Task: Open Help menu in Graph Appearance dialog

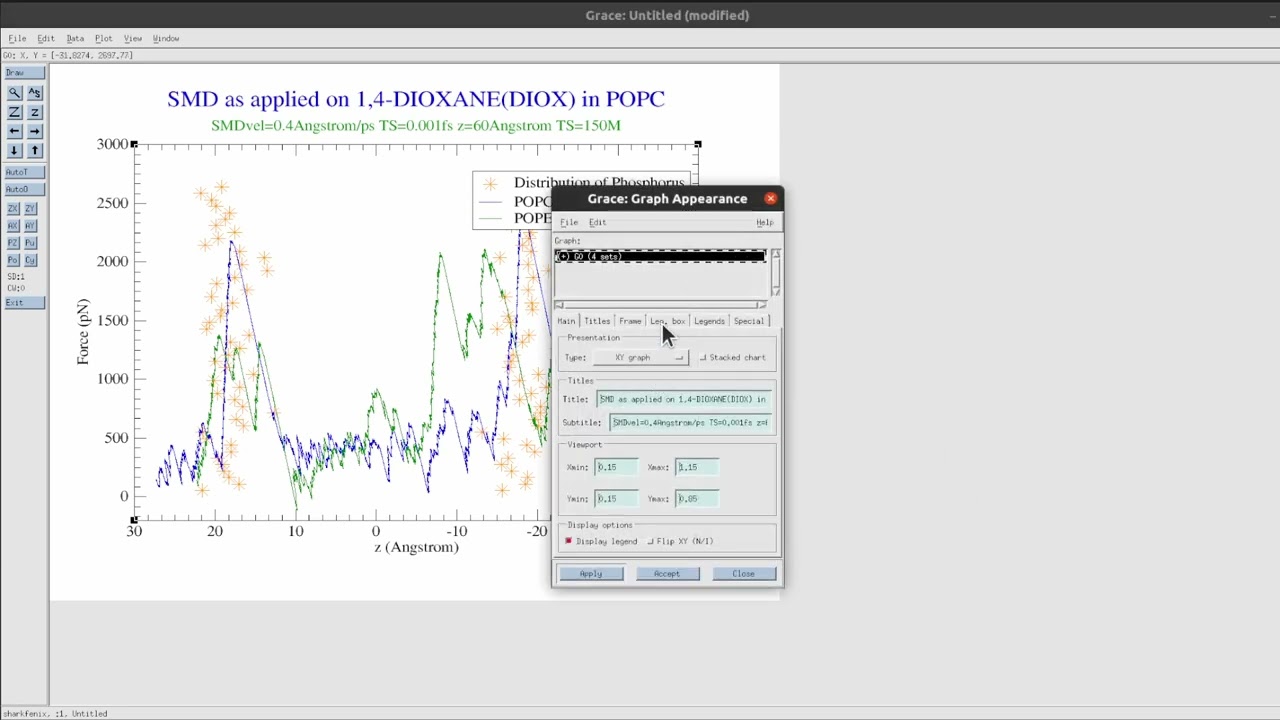Action: pos(764,222)
